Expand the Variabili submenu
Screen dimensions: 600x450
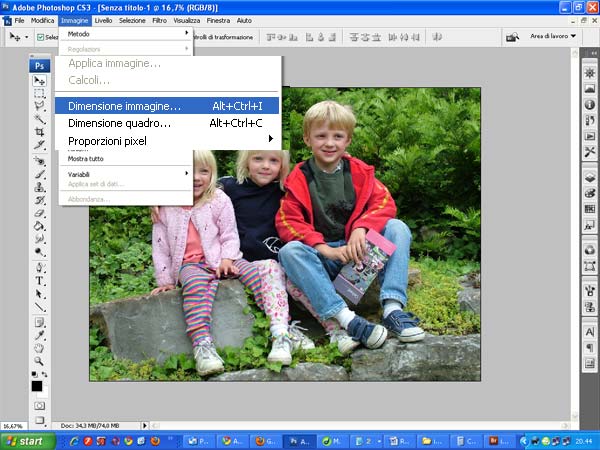click(x=126, y=174)
